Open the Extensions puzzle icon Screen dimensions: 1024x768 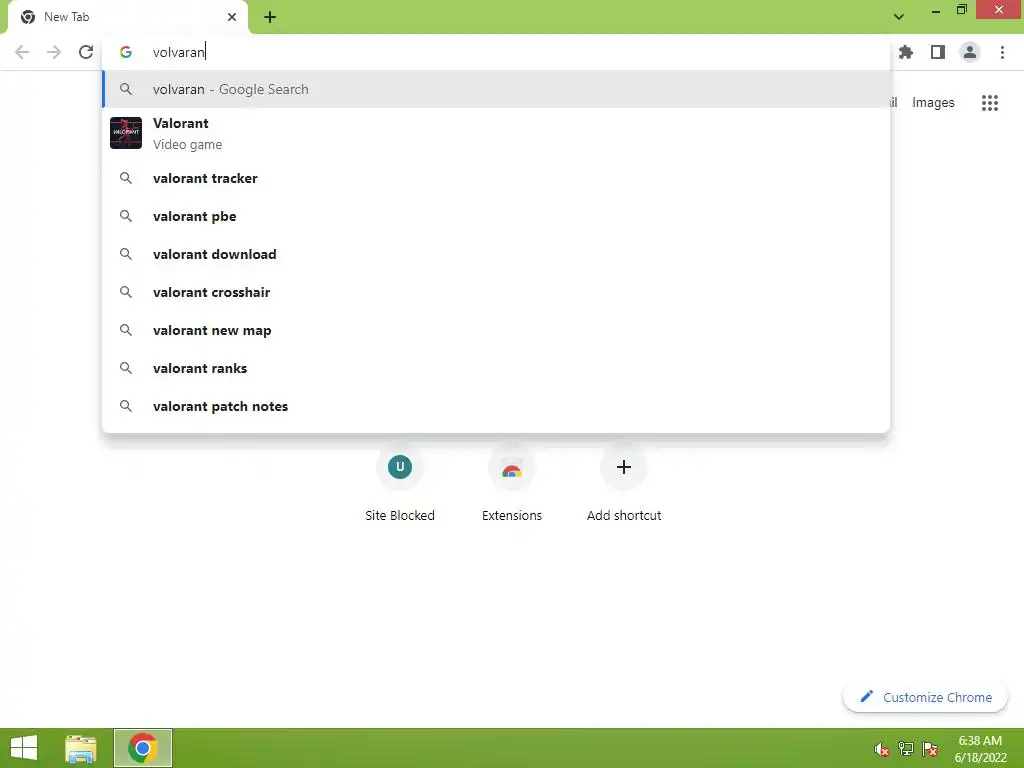[906, 52]
